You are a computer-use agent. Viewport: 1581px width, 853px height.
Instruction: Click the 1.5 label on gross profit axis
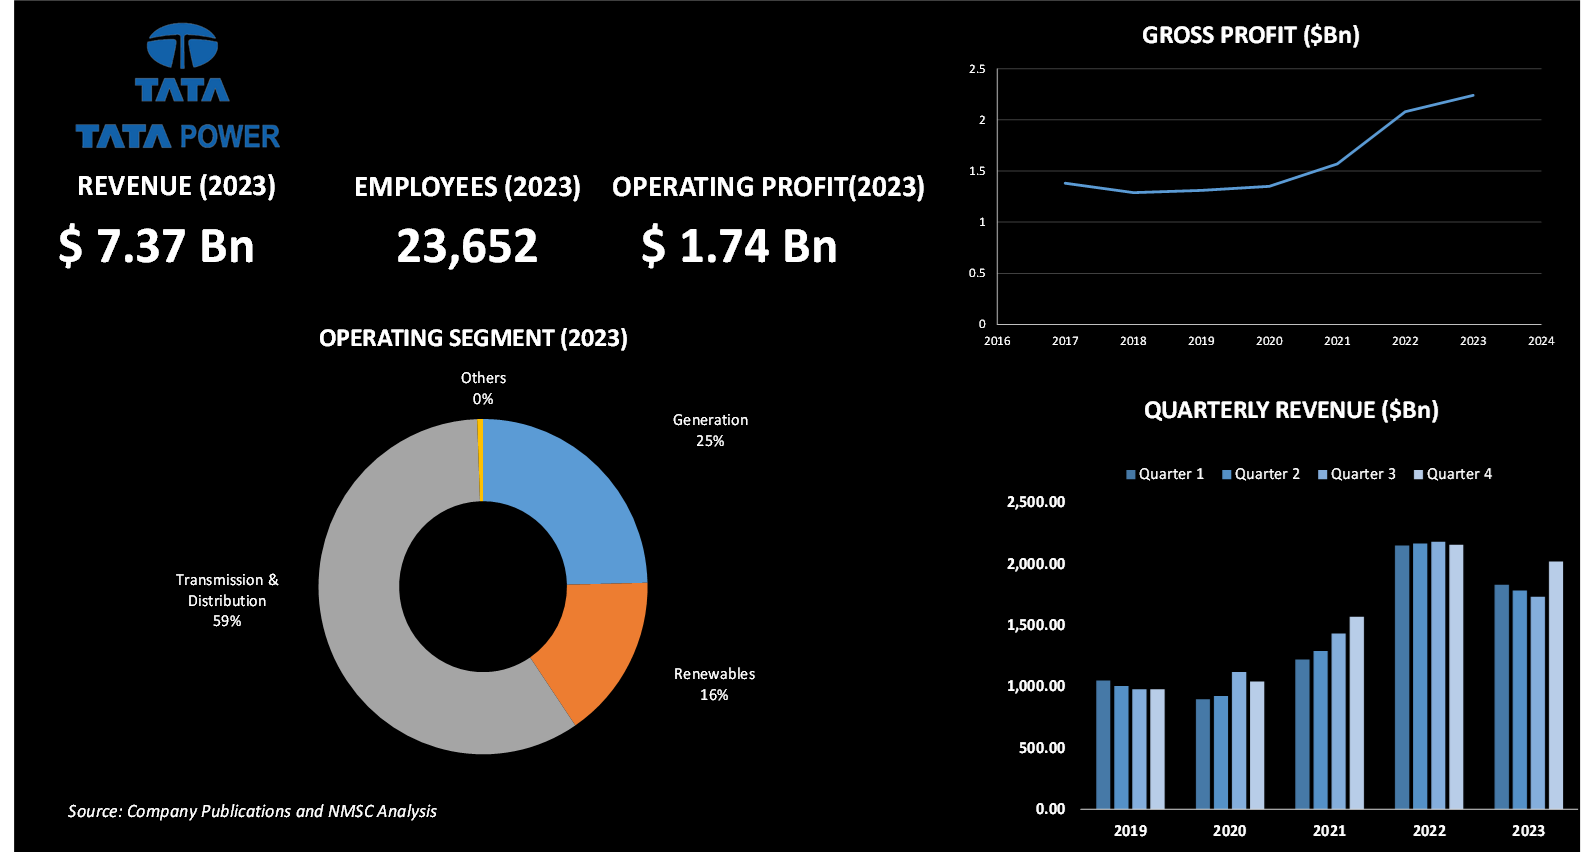tap(977, 171)
